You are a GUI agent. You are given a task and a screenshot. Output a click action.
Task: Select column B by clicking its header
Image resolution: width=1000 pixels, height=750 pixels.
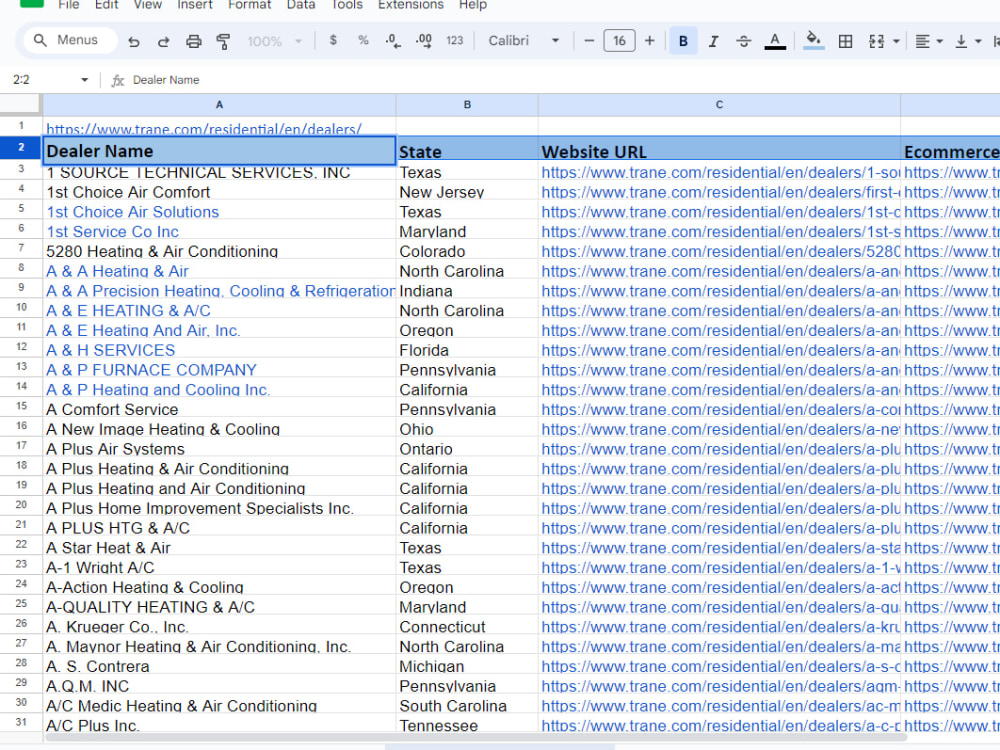pos(467,104)
